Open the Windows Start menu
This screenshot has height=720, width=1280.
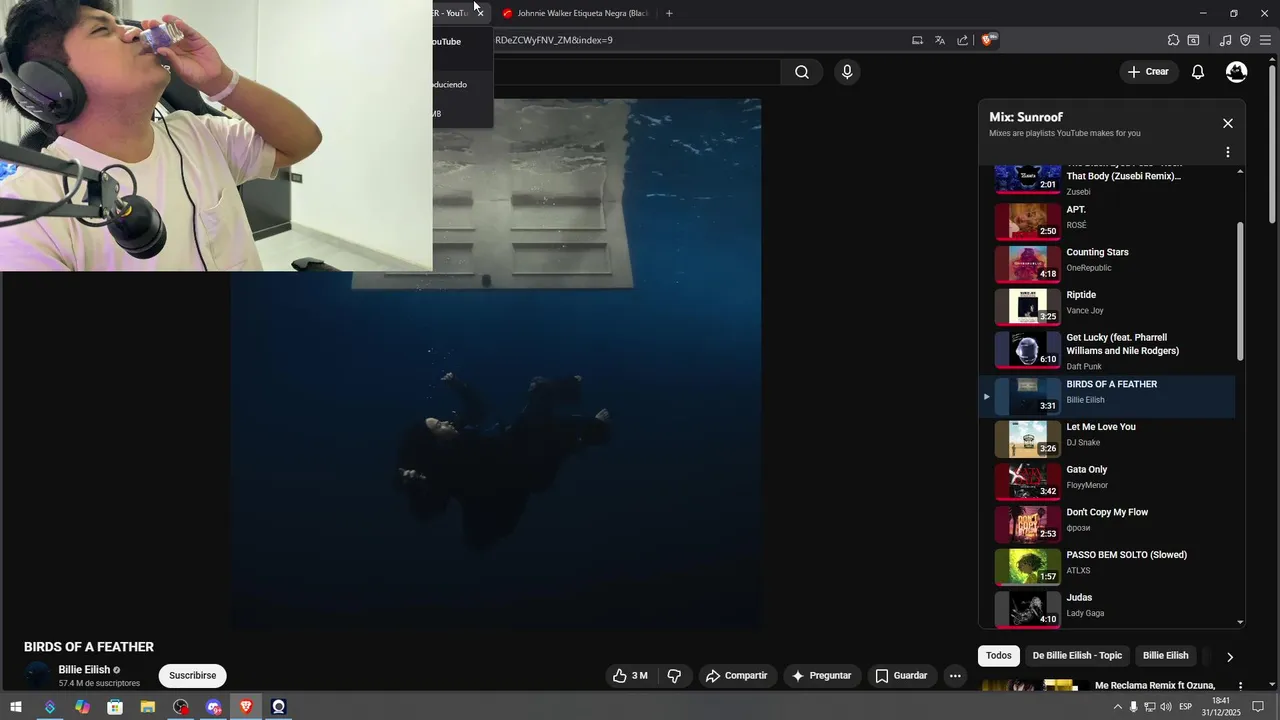16,707
